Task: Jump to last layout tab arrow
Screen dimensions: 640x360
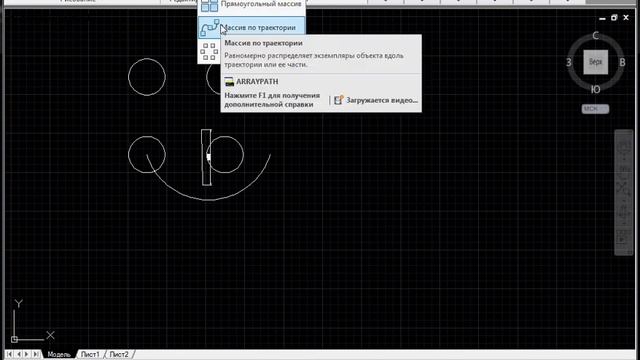Action: (36, 354)
